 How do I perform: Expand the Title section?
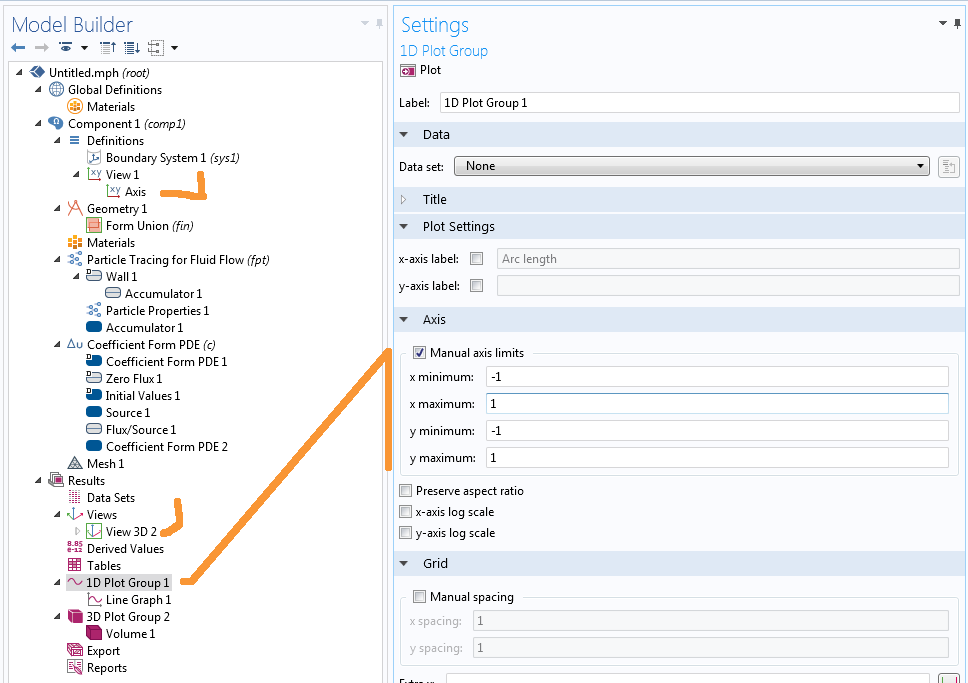point(404,200)
